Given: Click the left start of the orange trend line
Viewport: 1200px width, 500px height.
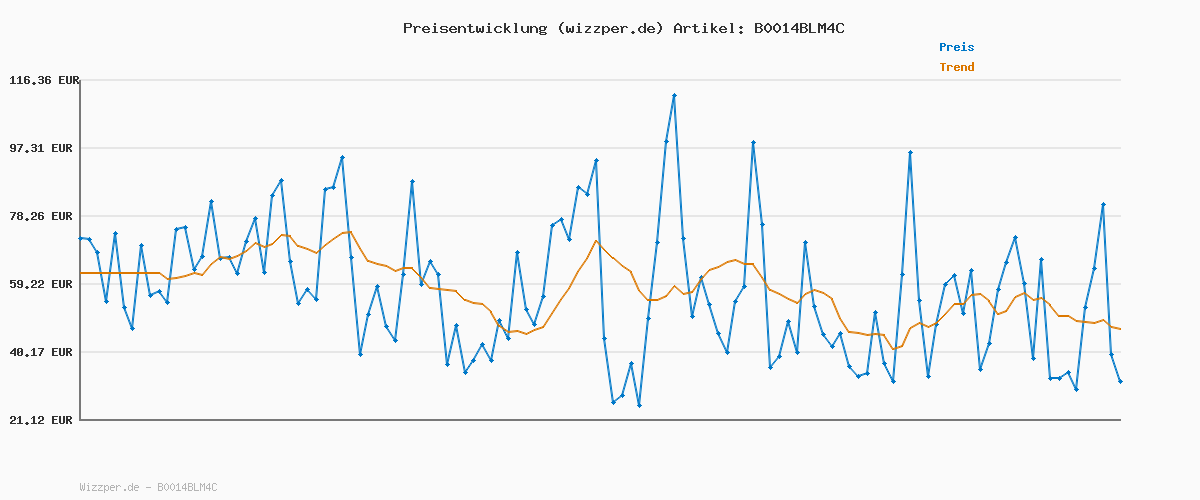Looking at the screenshot, I should tap(81, 273).
